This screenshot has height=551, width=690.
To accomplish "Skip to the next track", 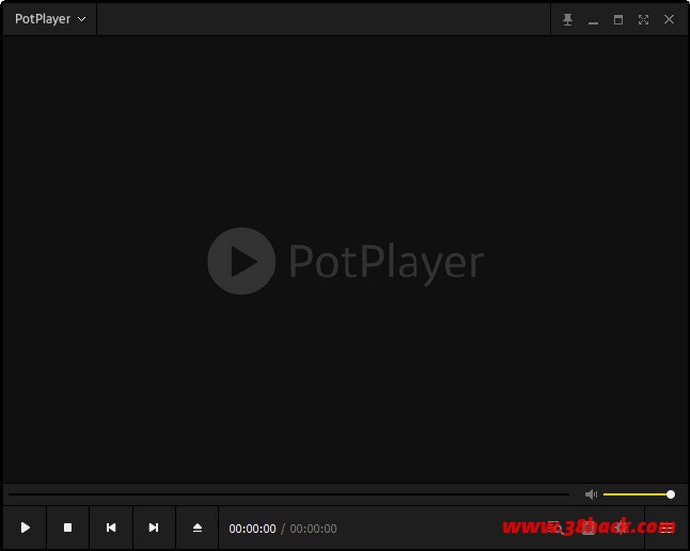I will [x=154, y=527].
